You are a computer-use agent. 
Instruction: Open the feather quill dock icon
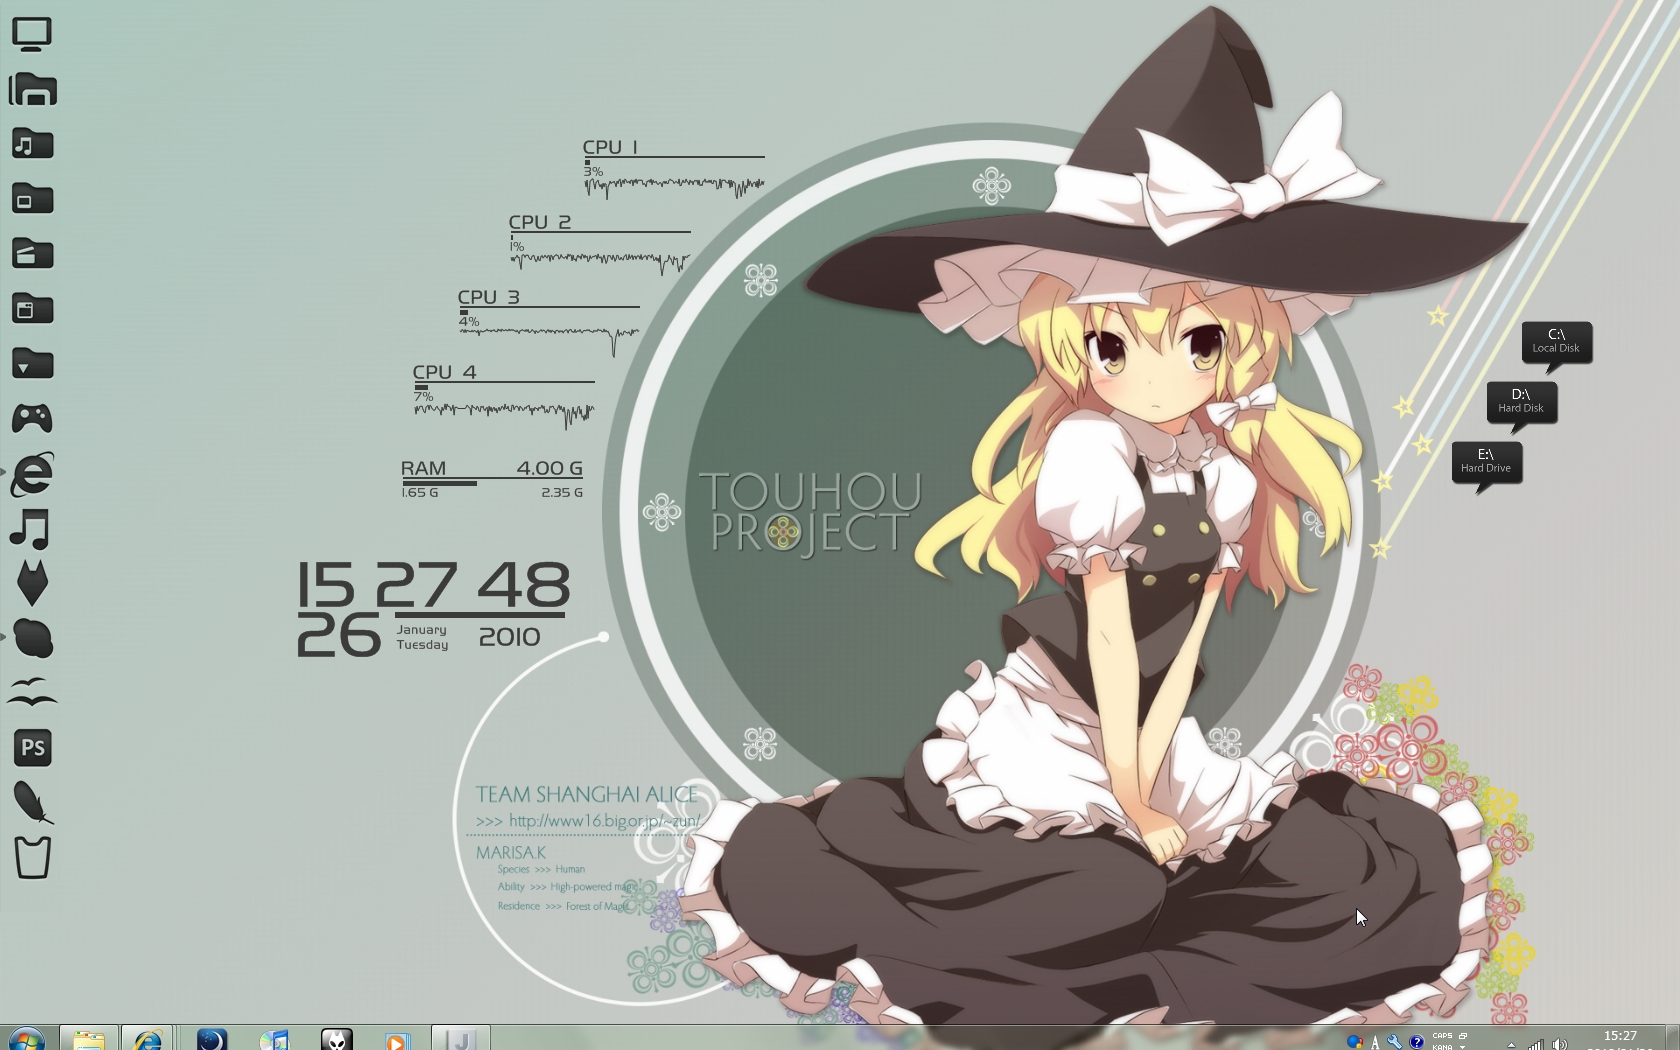pos(33,803)
